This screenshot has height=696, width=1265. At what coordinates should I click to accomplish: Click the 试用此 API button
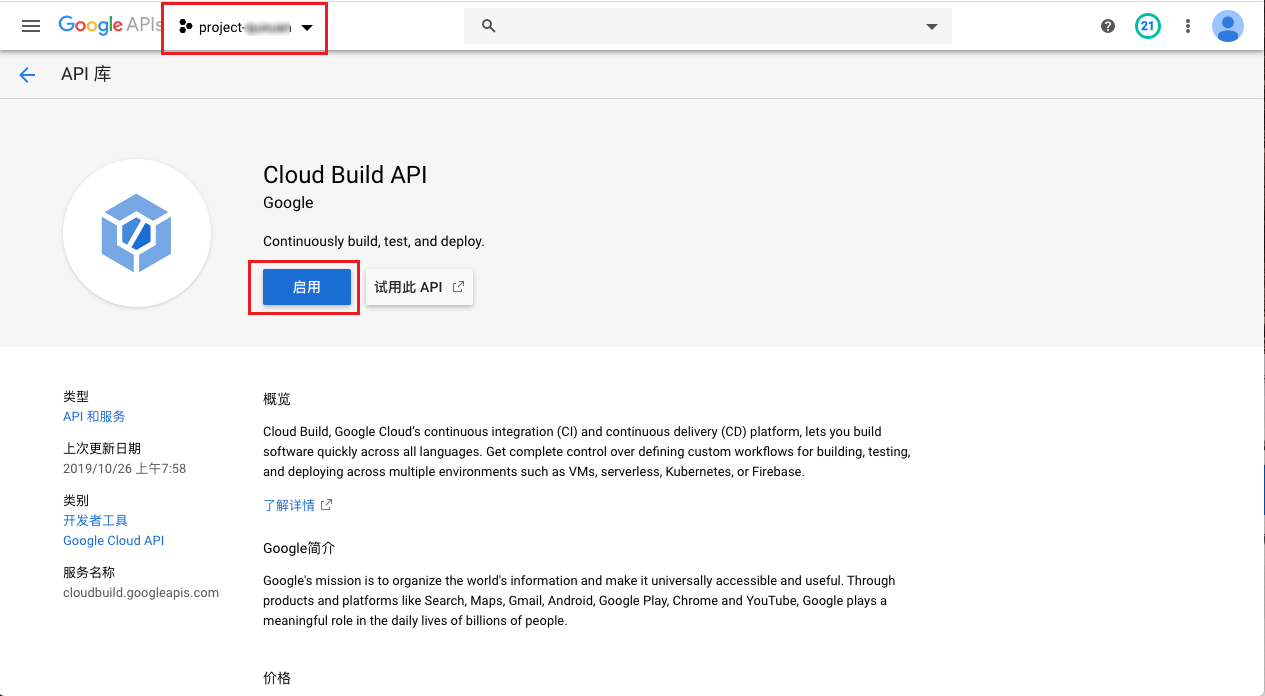pyautogui.click(x=419, y=287)
